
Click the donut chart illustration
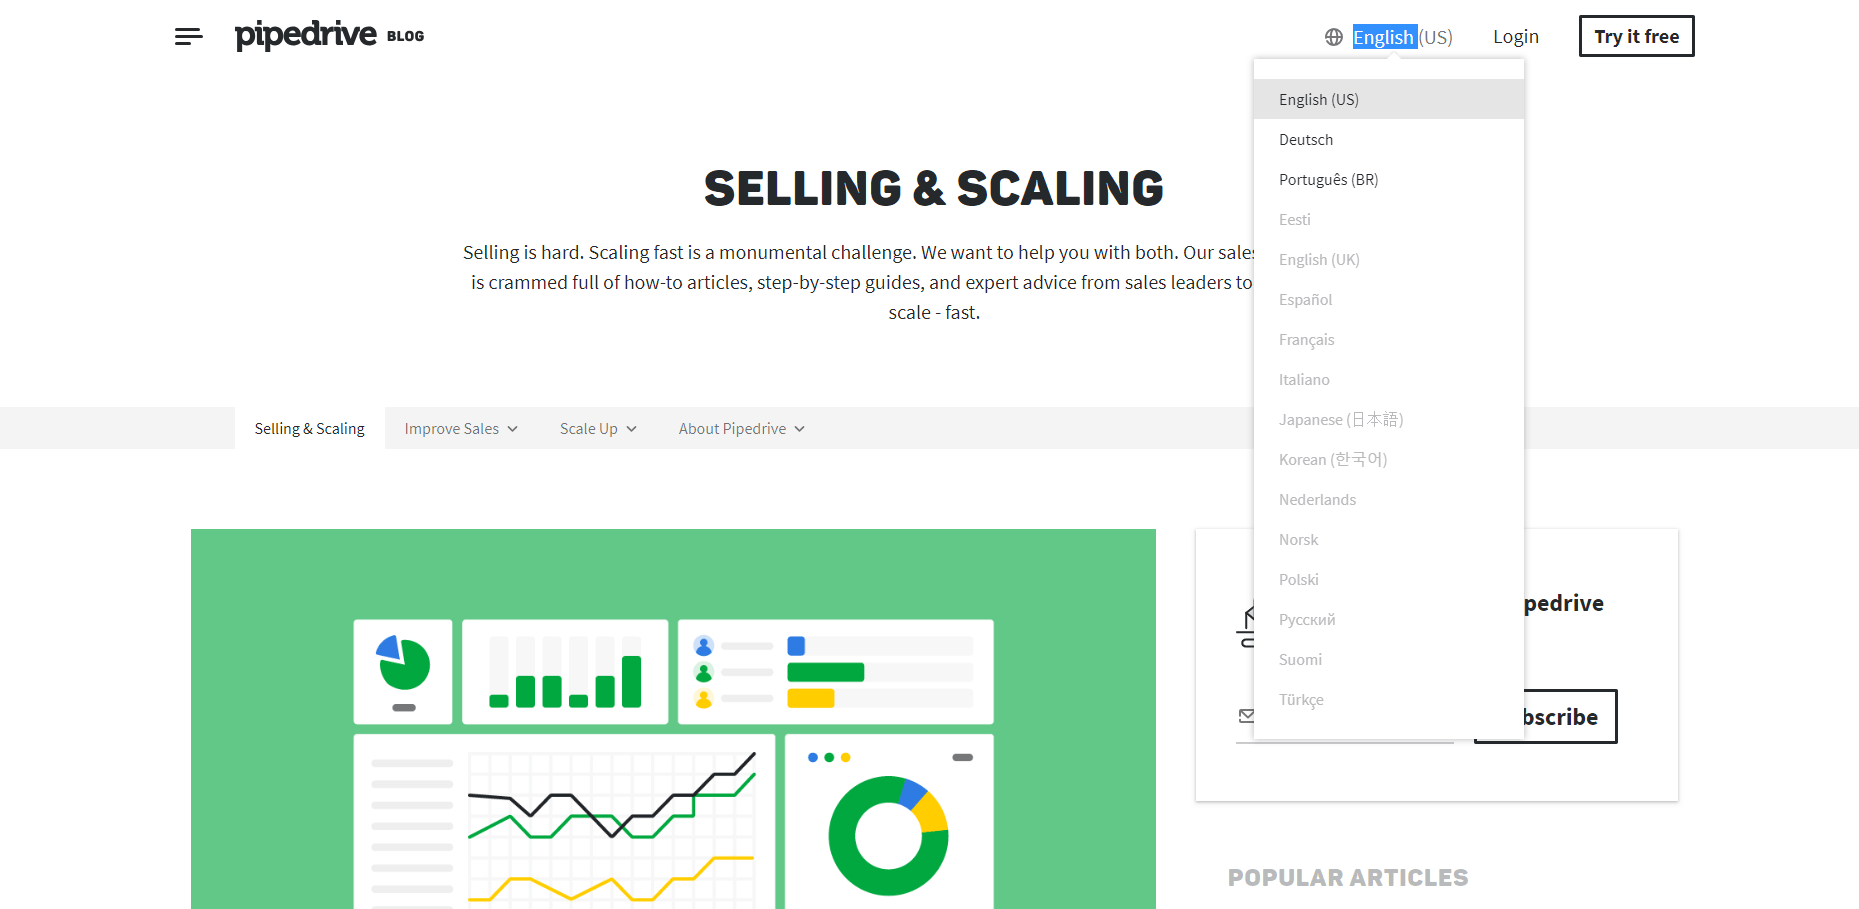pos(888,835)
